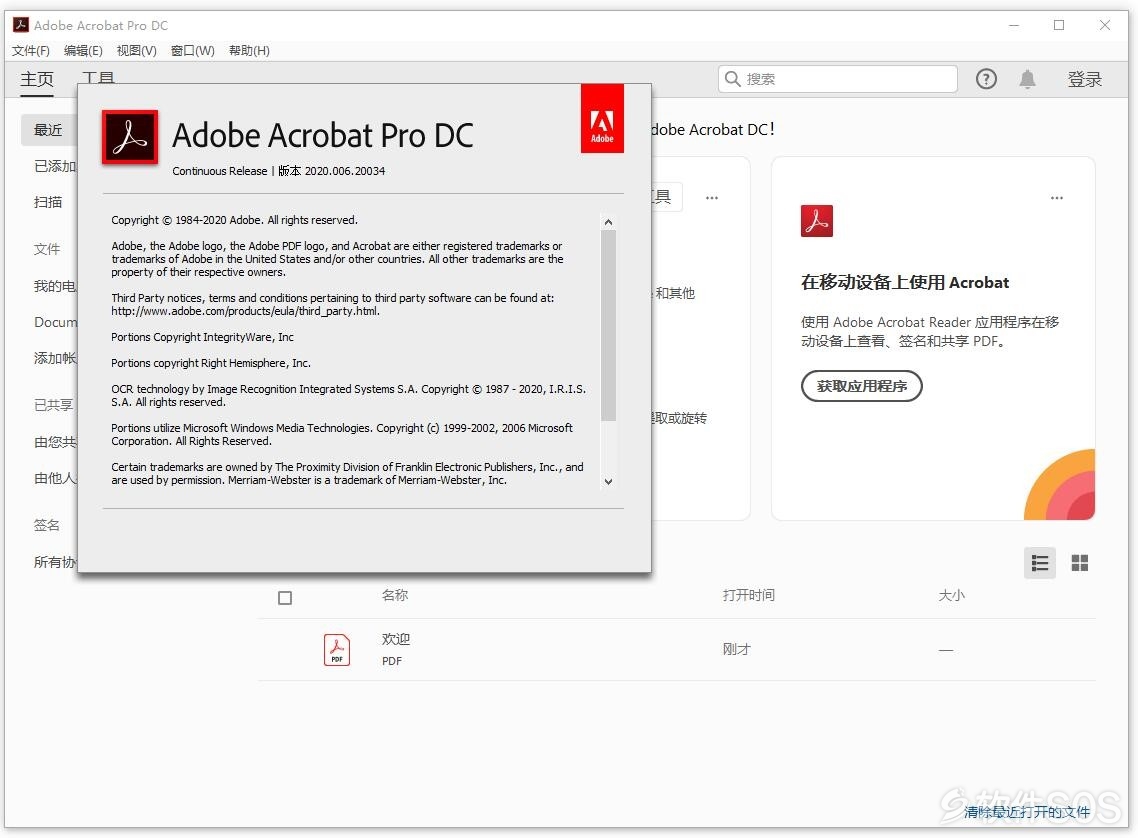Open the 帮助(H) menu

click(249, 50)
